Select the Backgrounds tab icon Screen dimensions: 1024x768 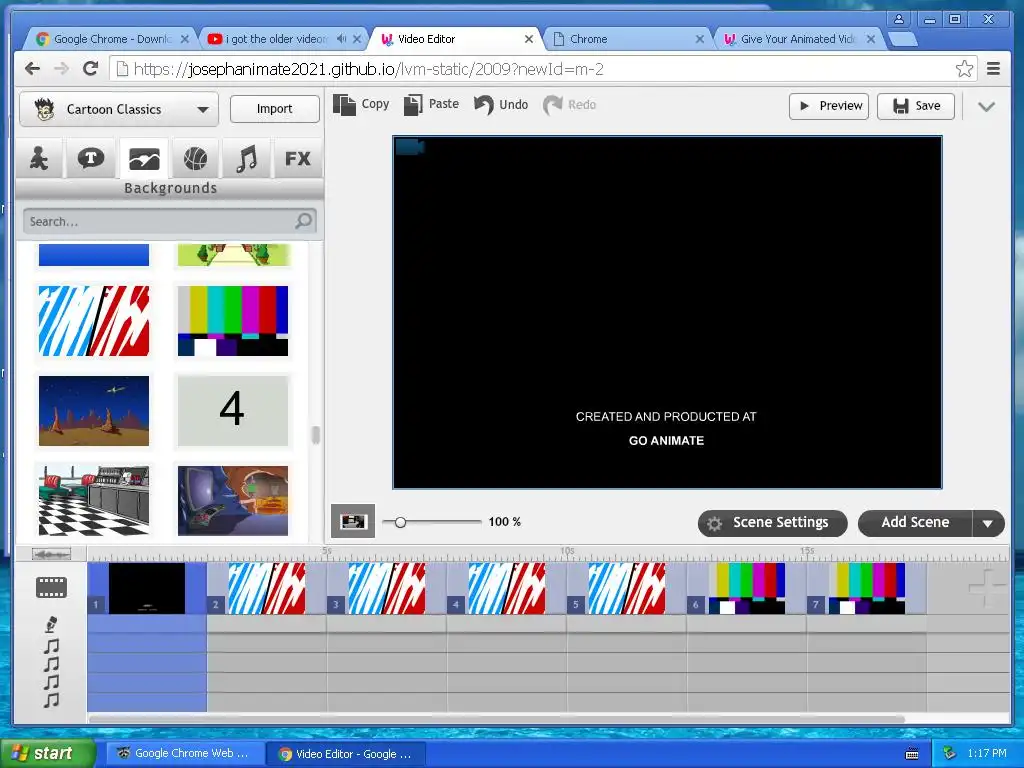pyautogui.click(x=144, y=159)
